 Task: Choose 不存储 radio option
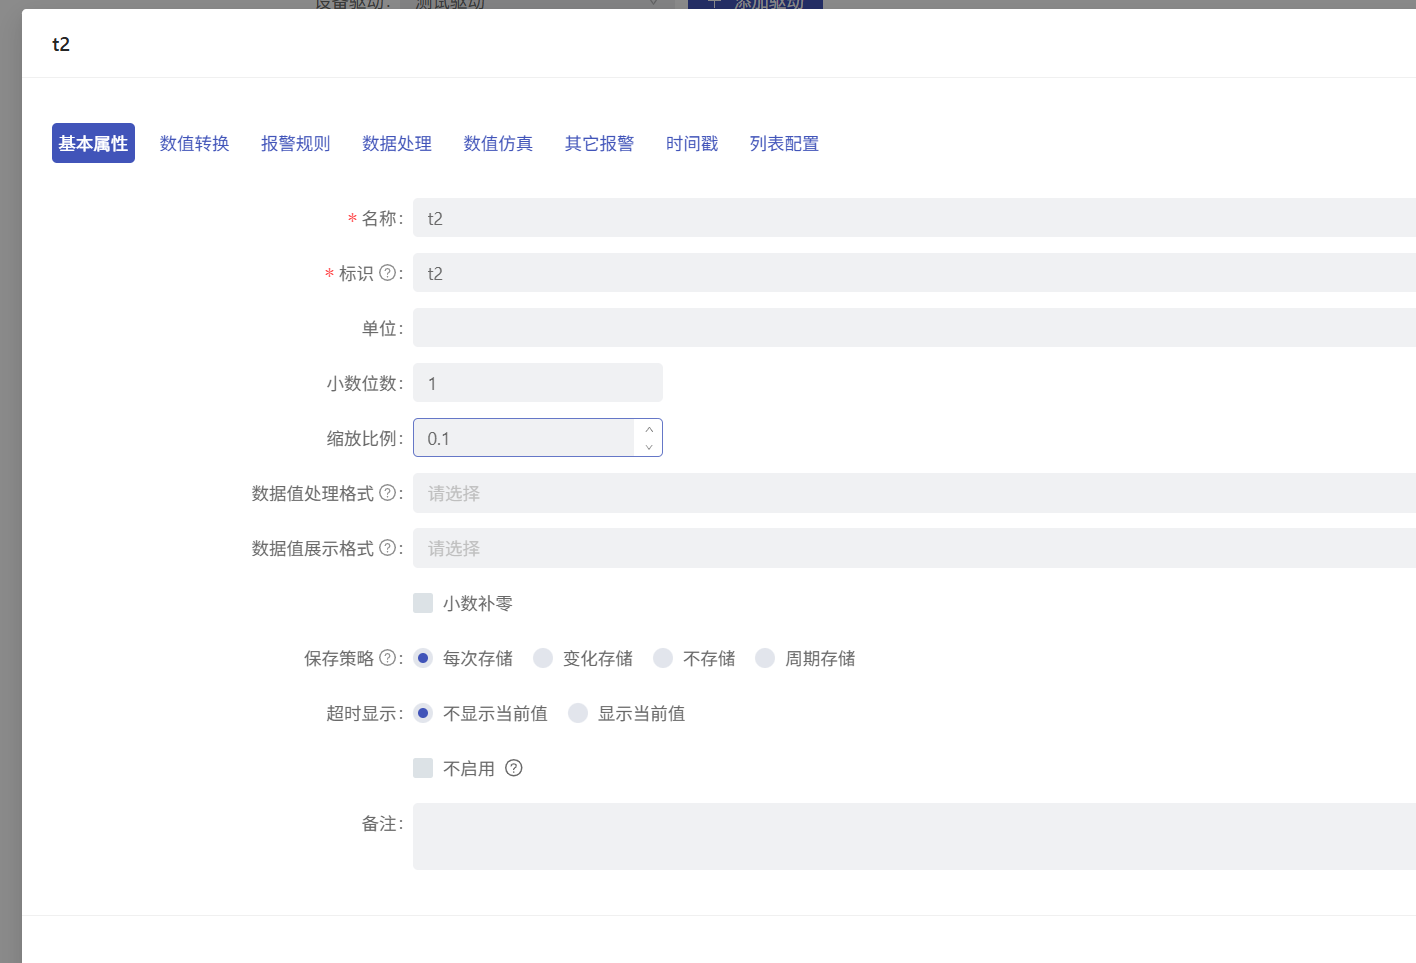click(663, 658)
